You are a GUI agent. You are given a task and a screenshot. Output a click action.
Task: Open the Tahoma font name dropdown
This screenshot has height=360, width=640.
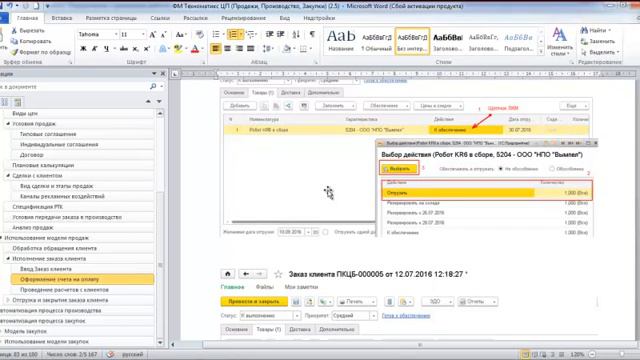click(x=116, y=35)
